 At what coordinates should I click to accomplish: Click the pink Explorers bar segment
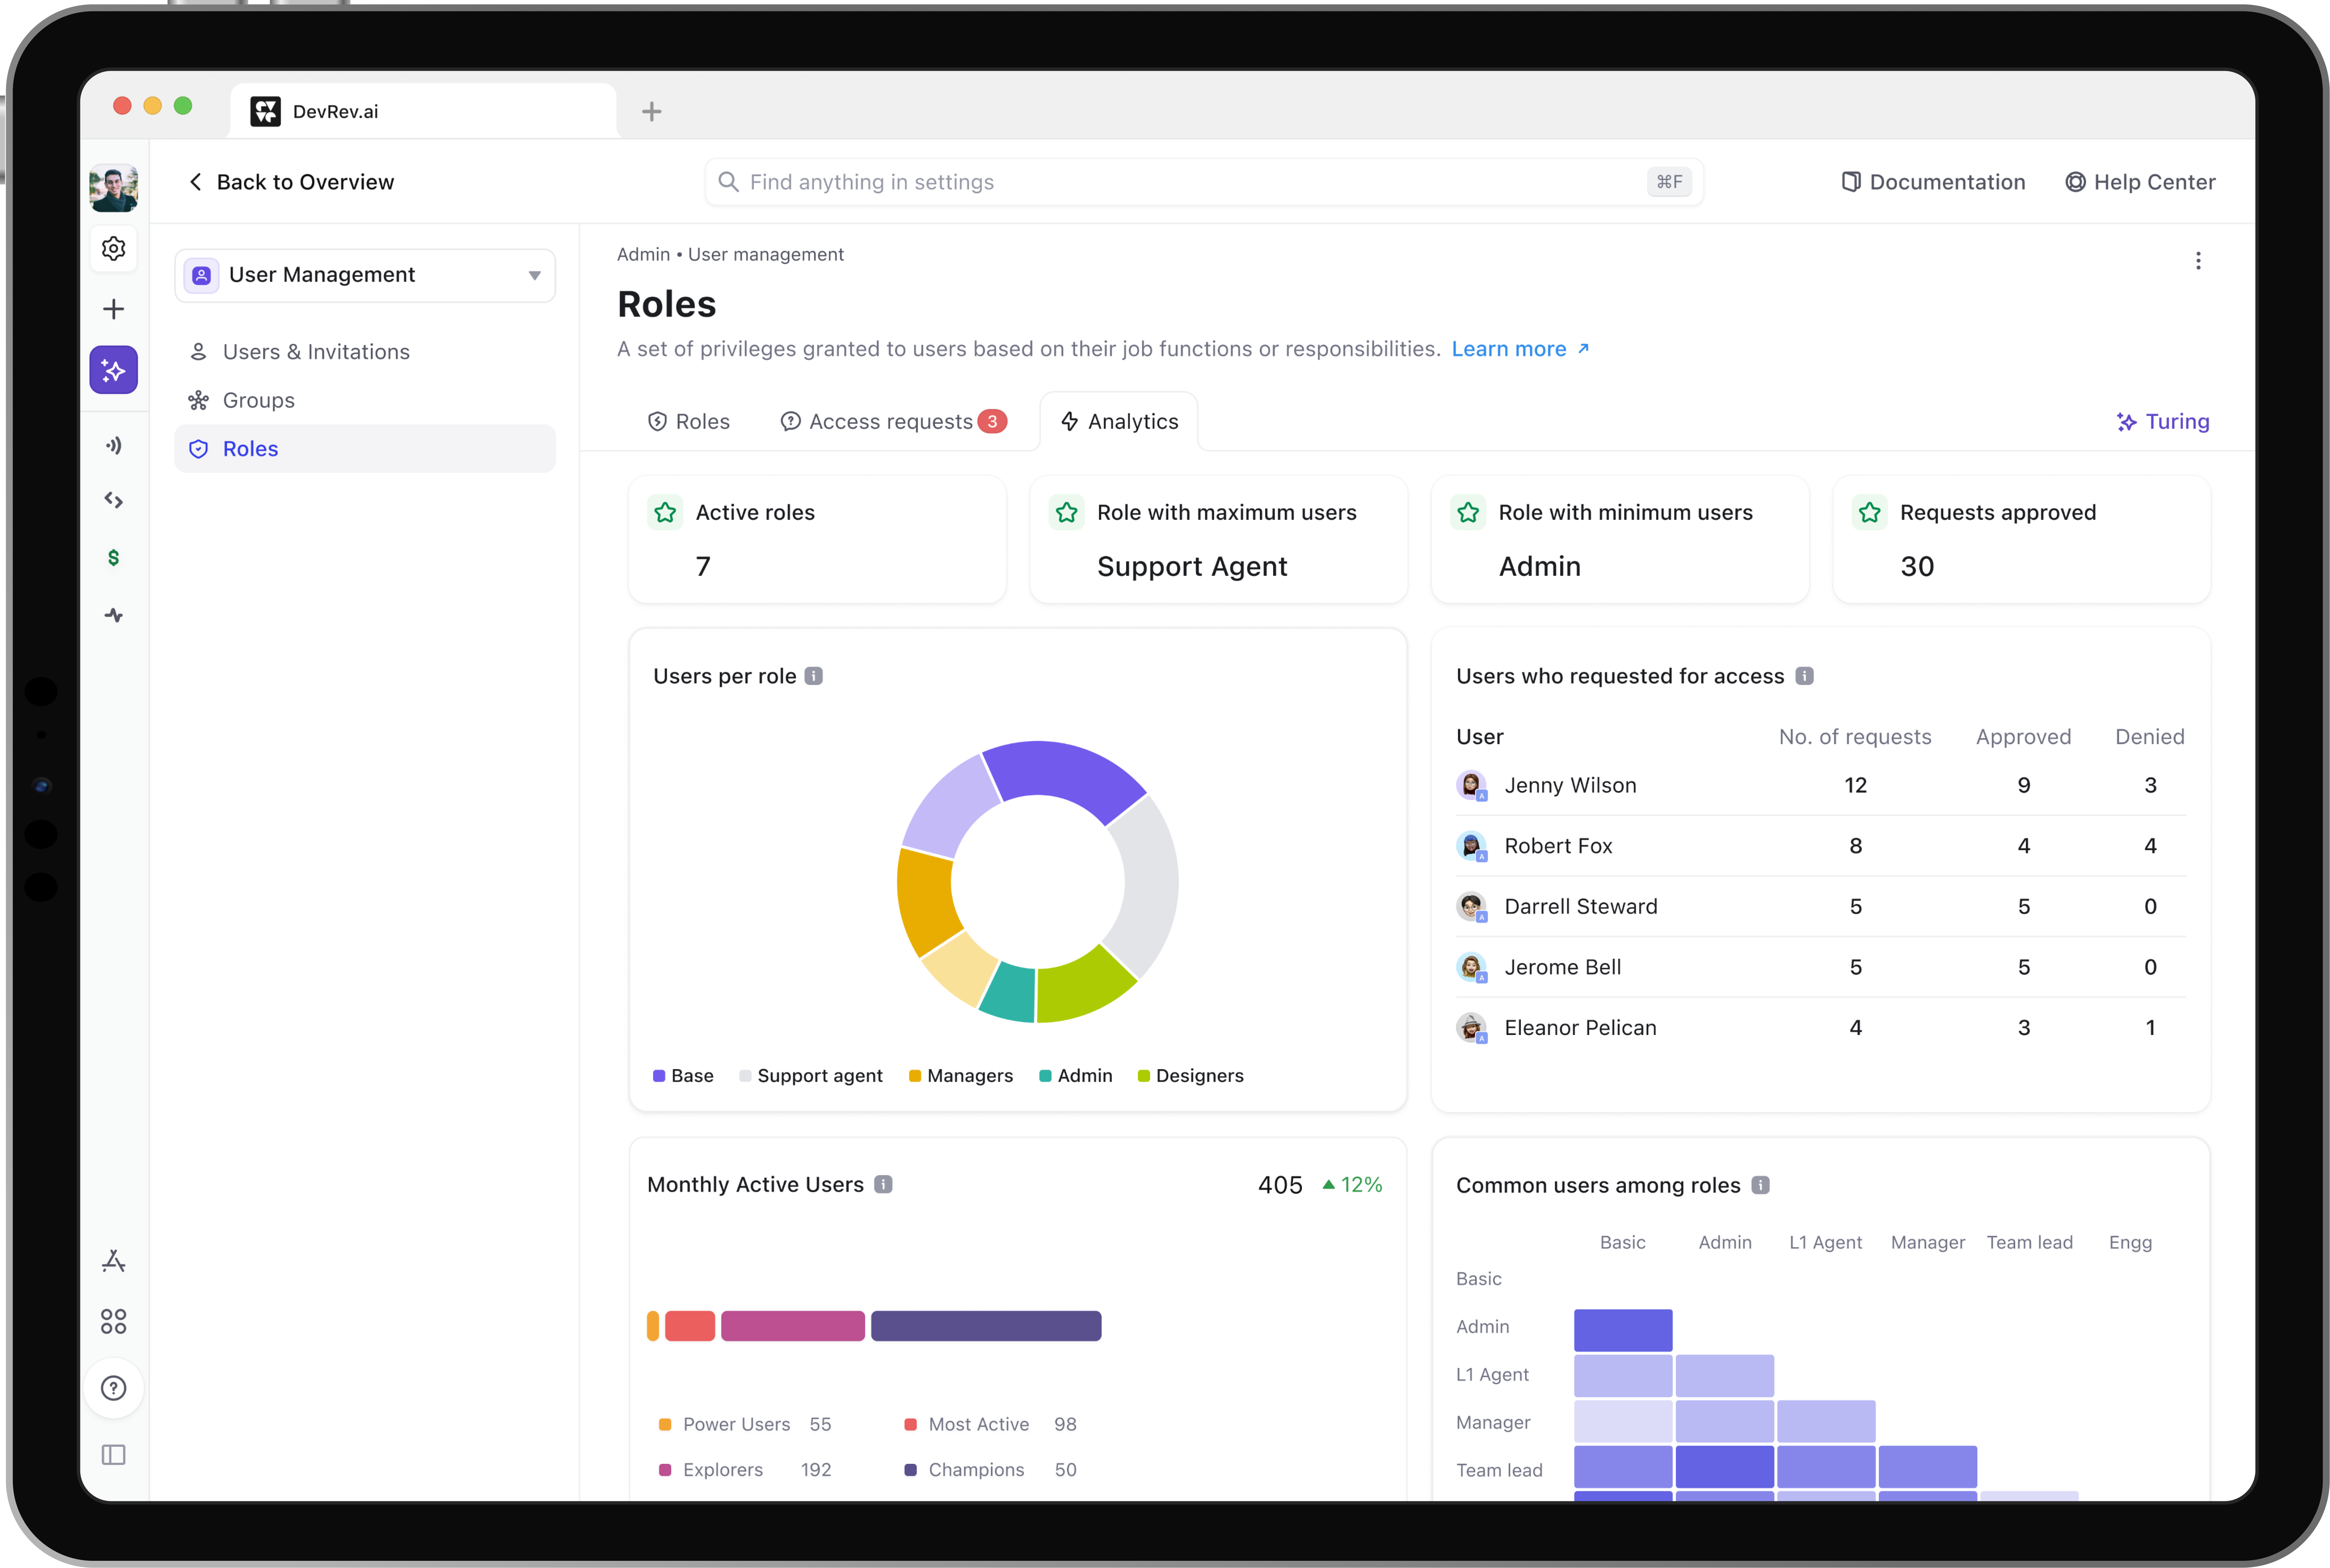[793, 1326]
